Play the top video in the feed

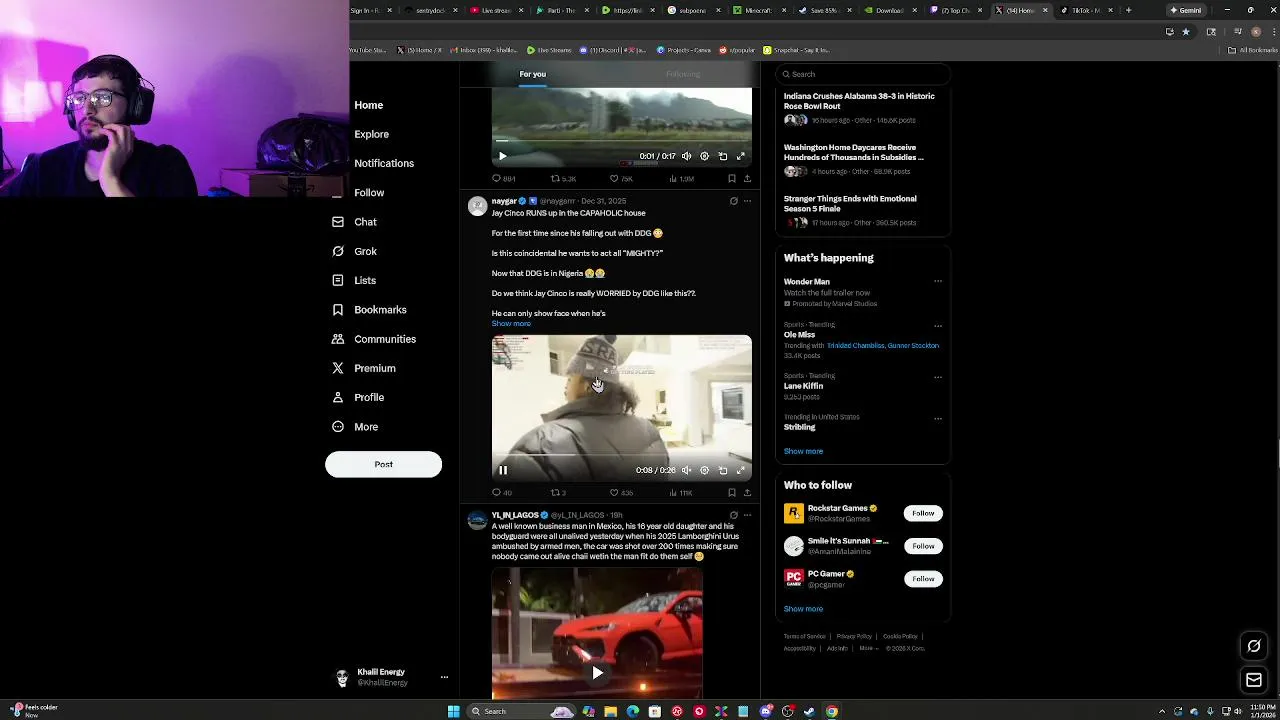pyautogui.click(x=503, y=156)
